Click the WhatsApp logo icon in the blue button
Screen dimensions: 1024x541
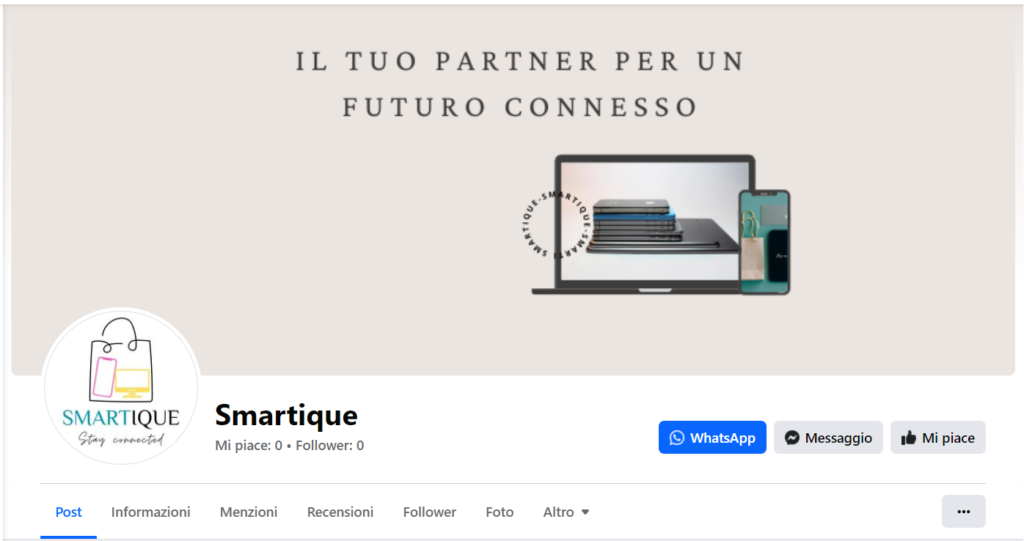[x=677, y=438]
